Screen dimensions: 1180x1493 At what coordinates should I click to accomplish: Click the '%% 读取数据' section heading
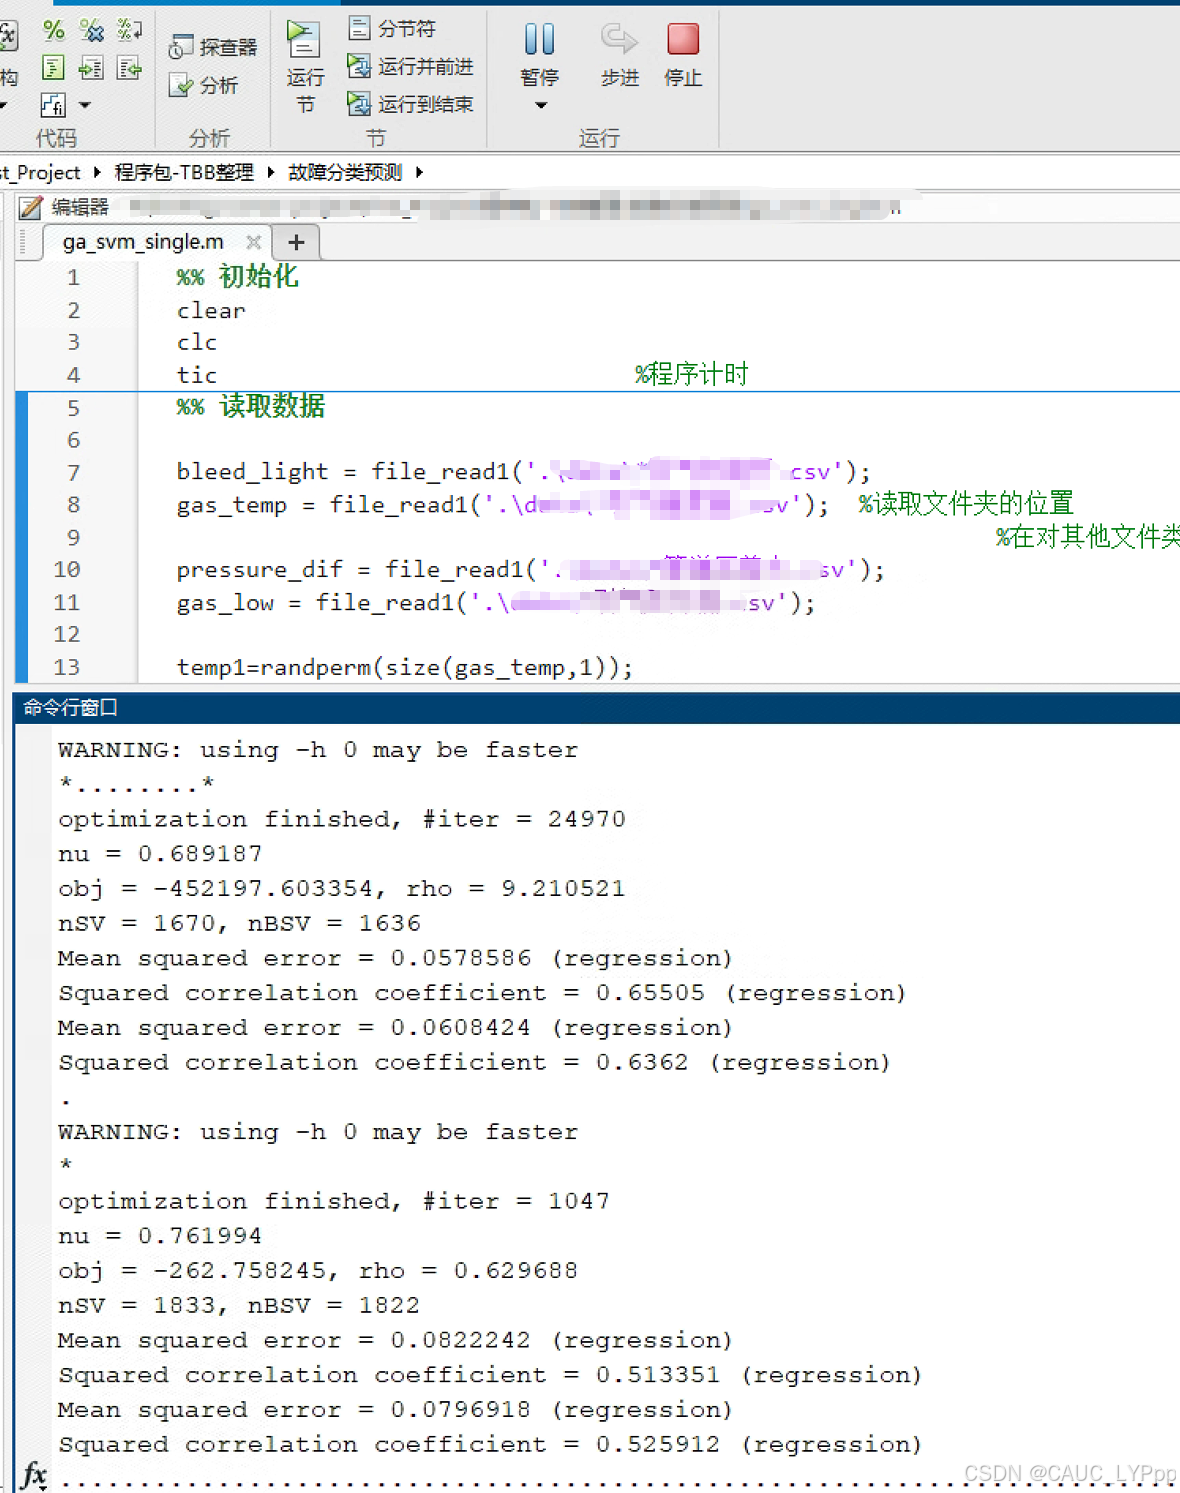251,406
